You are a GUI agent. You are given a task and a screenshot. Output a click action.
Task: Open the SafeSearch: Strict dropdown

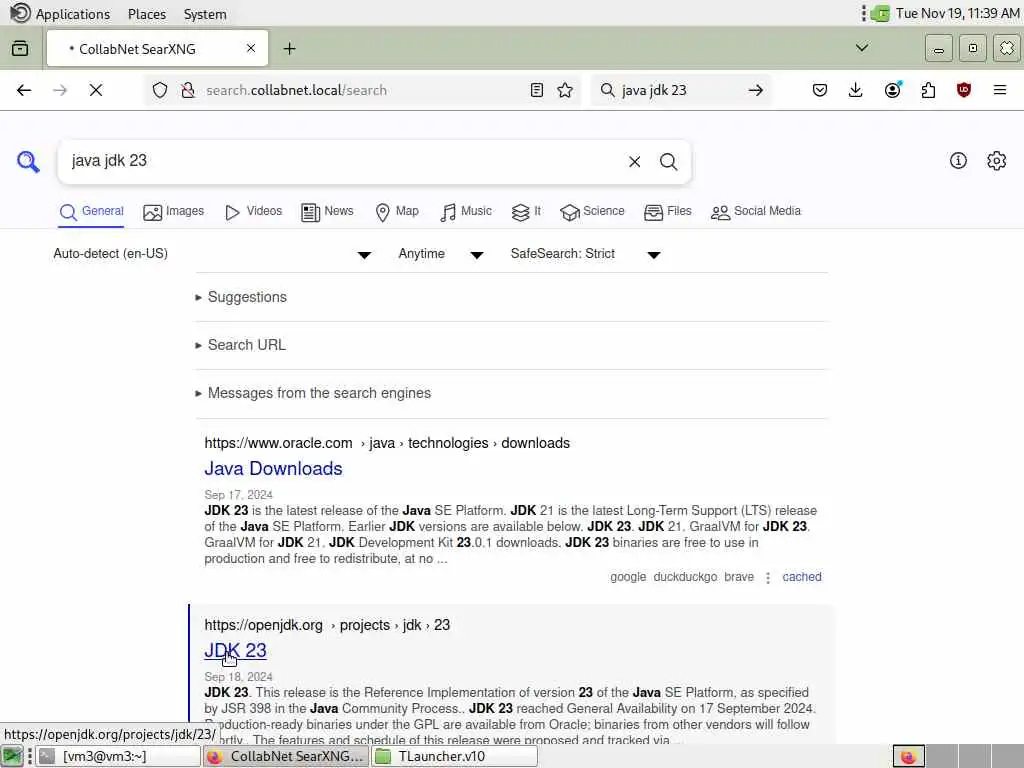click(585, 254)
